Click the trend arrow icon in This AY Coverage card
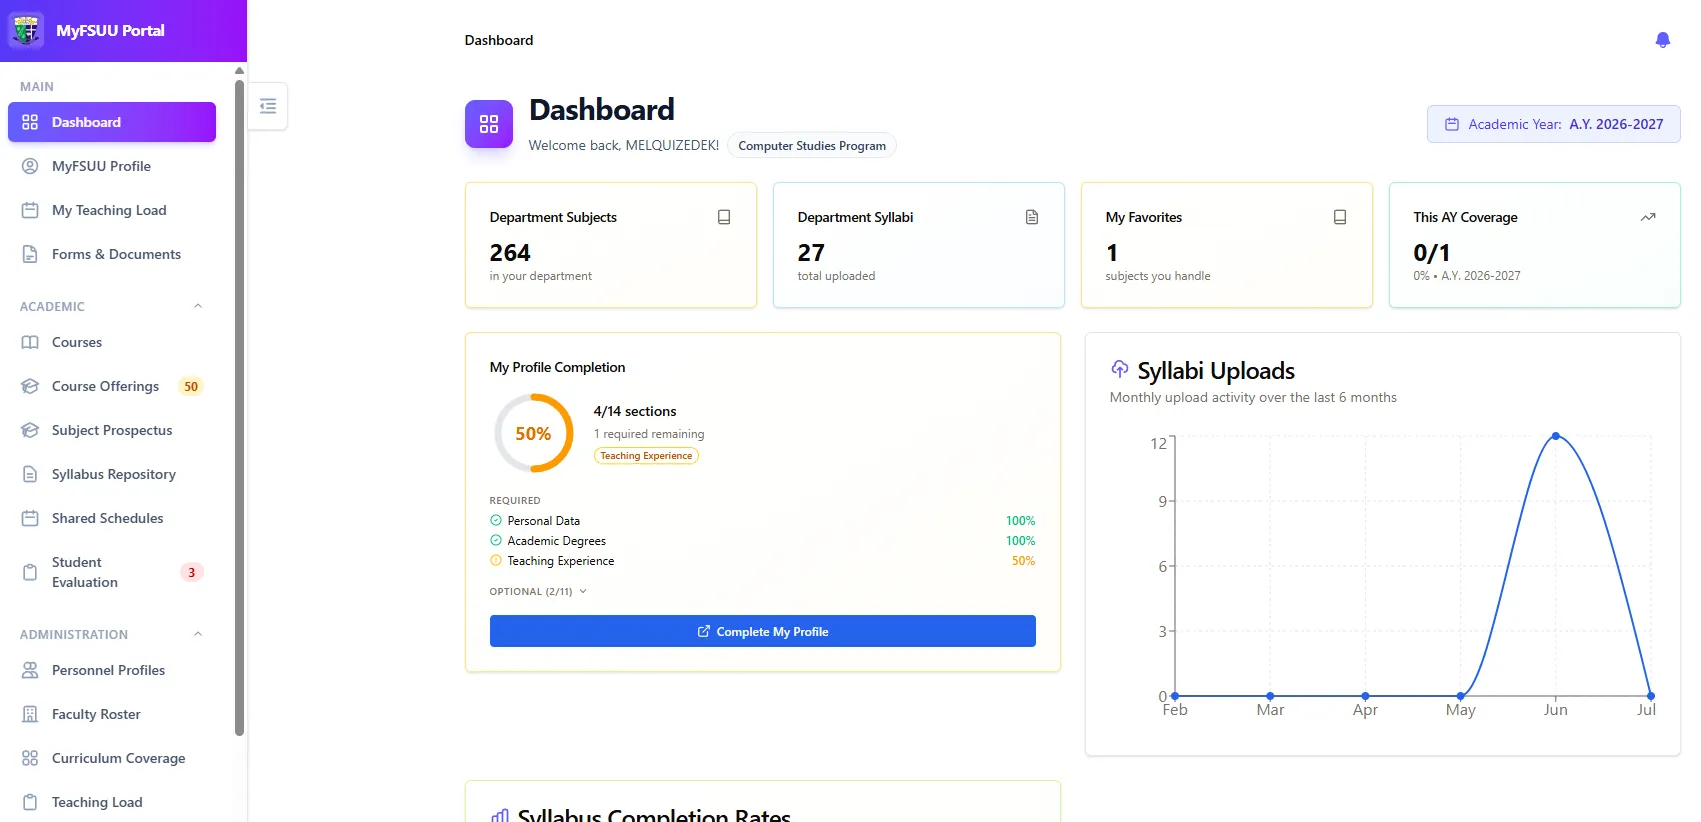1701x822 pixels. tap(1648, 217)
